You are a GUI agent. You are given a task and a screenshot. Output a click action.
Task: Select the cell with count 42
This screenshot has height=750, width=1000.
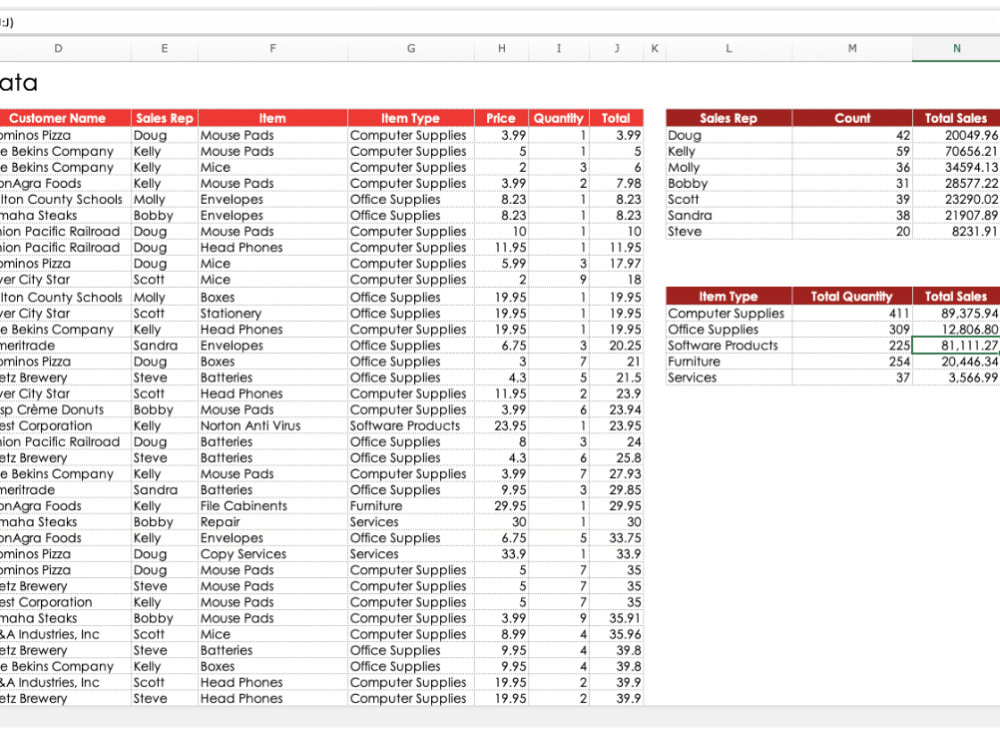tap(852, 135)
